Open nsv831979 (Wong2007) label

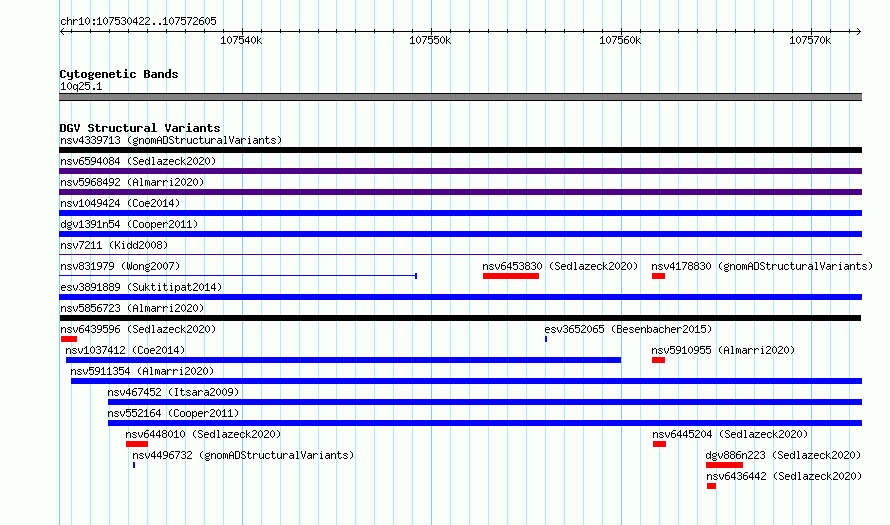click(x=120, y=266)
